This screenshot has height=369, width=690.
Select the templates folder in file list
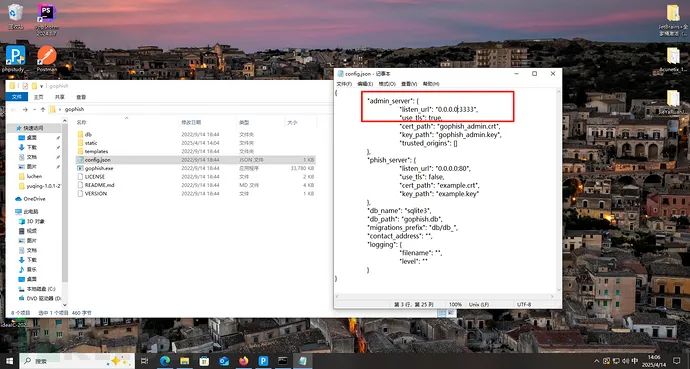click(x=195, y=151)
